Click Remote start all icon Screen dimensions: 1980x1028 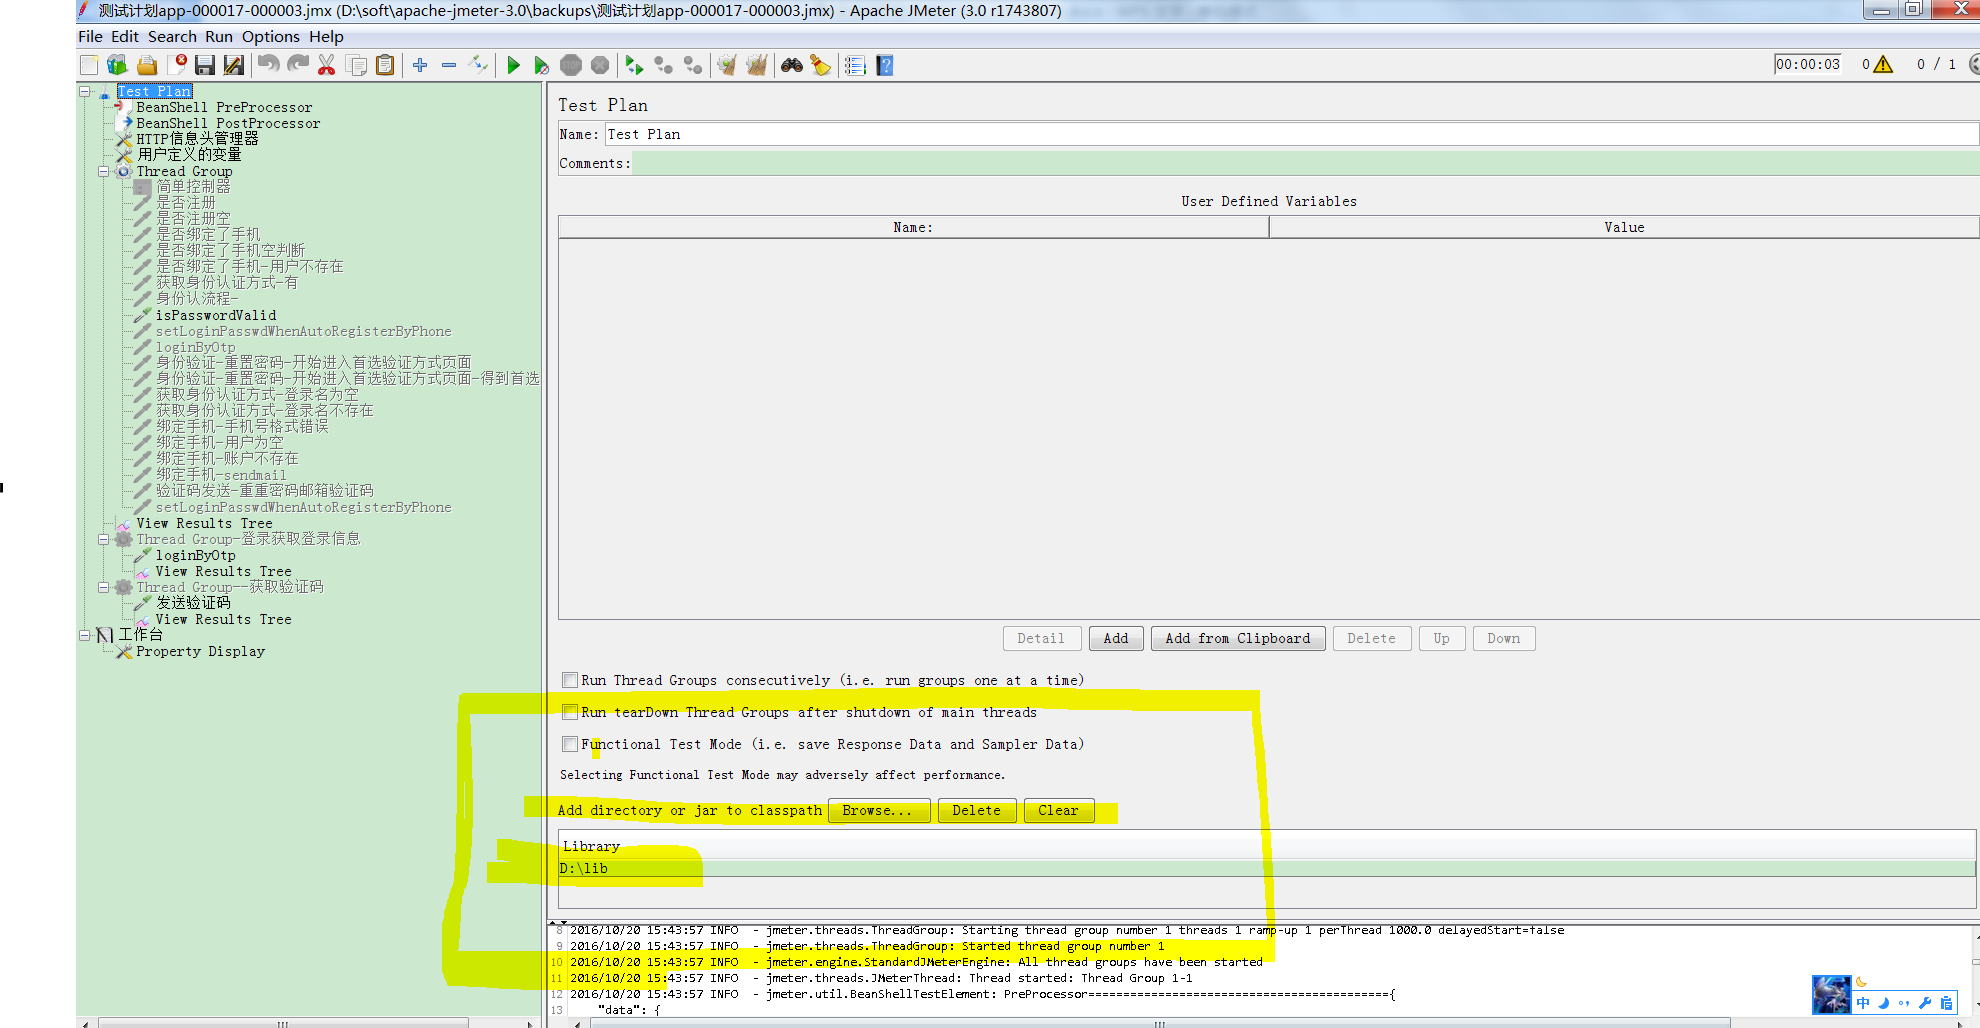(634, 65)
